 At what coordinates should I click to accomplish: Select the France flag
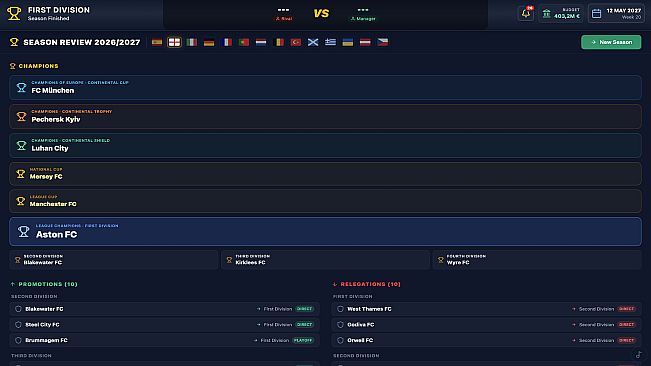[227, 42]
